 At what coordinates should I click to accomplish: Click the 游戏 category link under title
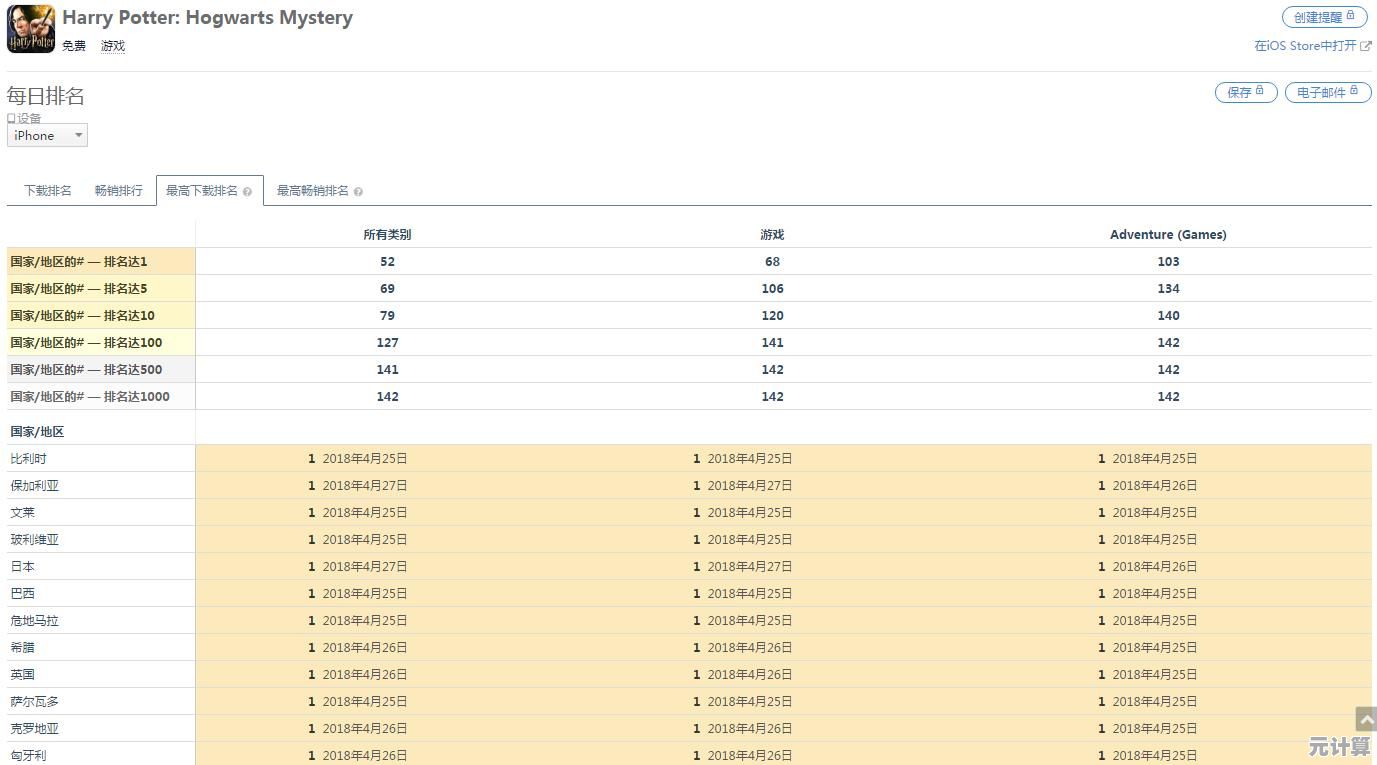click(113, 46)
